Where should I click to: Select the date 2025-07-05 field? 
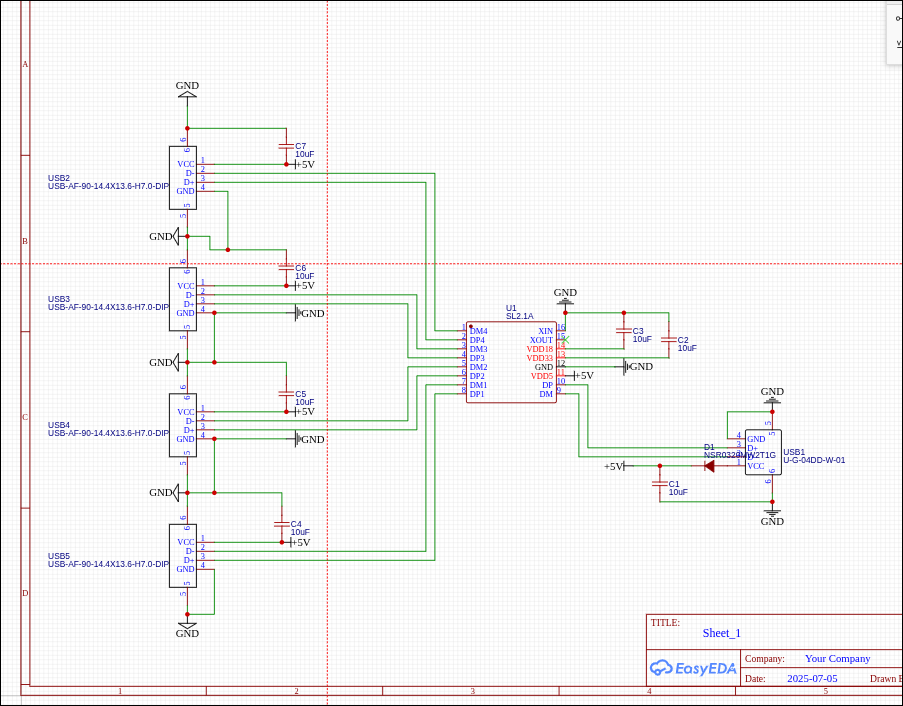point(812,678)
